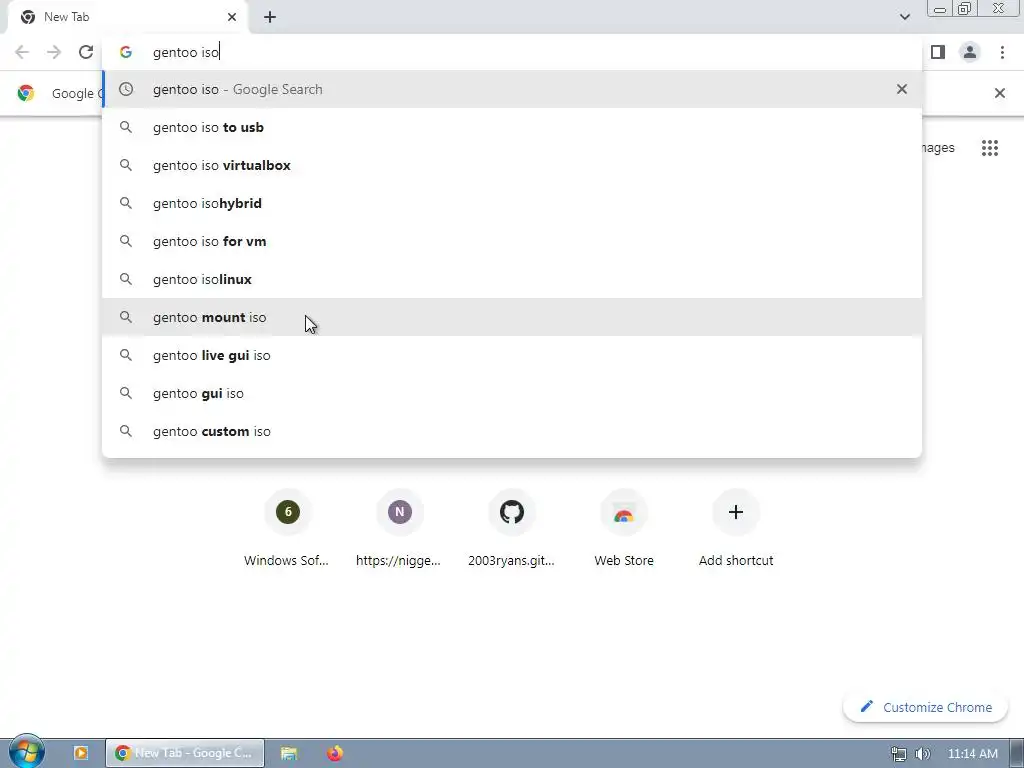The image size is (1024, 768).
Task: Click the browser back arrow
Action: (x=22, y=52)
